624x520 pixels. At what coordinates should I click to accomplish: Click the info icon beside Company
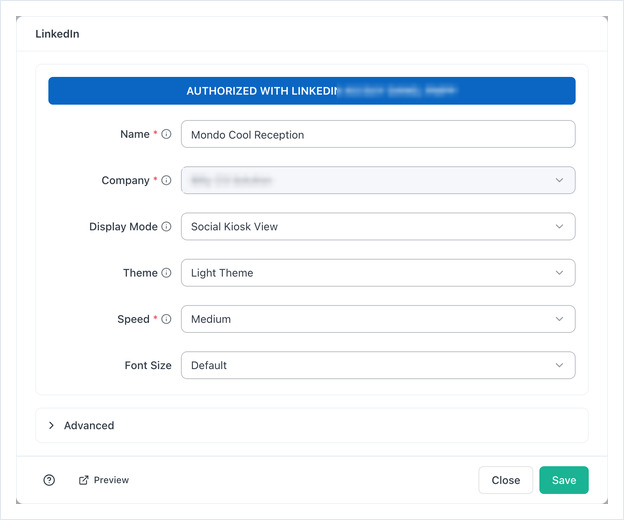166,180
